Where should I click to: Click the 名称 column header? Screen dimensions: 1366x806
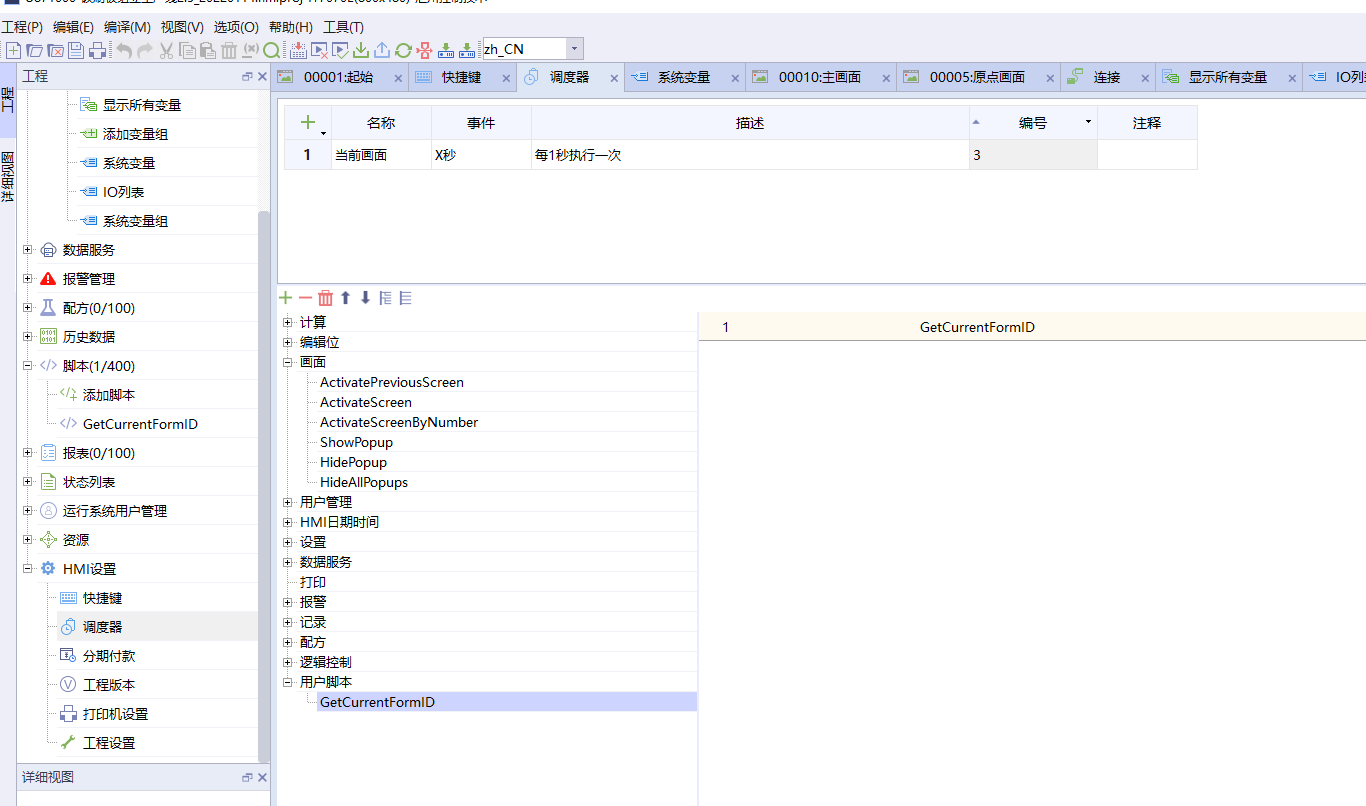[381, 123]
